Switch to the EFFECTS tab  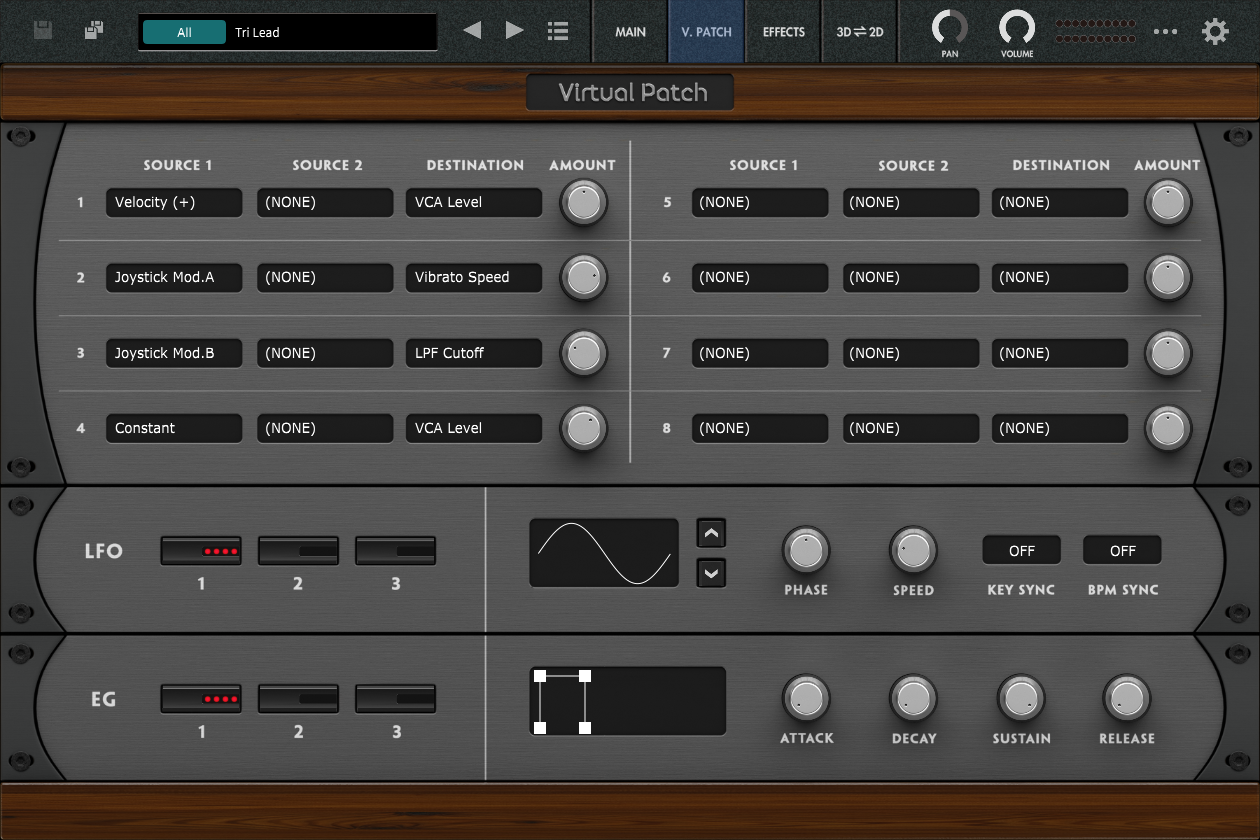tap(783, 31)
